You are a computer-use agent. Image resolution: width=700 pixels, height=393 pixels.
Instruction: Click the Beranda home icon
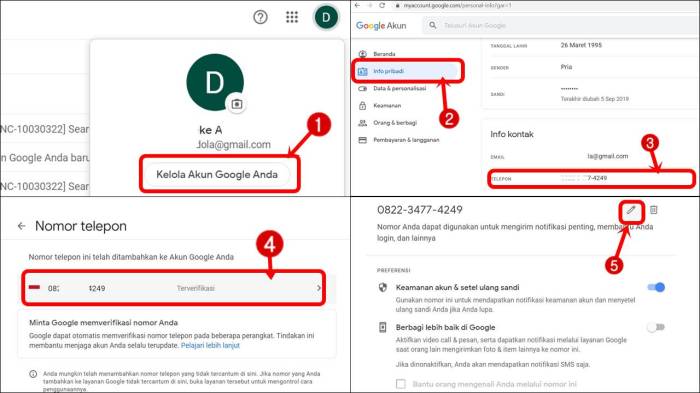pos(362,54)
